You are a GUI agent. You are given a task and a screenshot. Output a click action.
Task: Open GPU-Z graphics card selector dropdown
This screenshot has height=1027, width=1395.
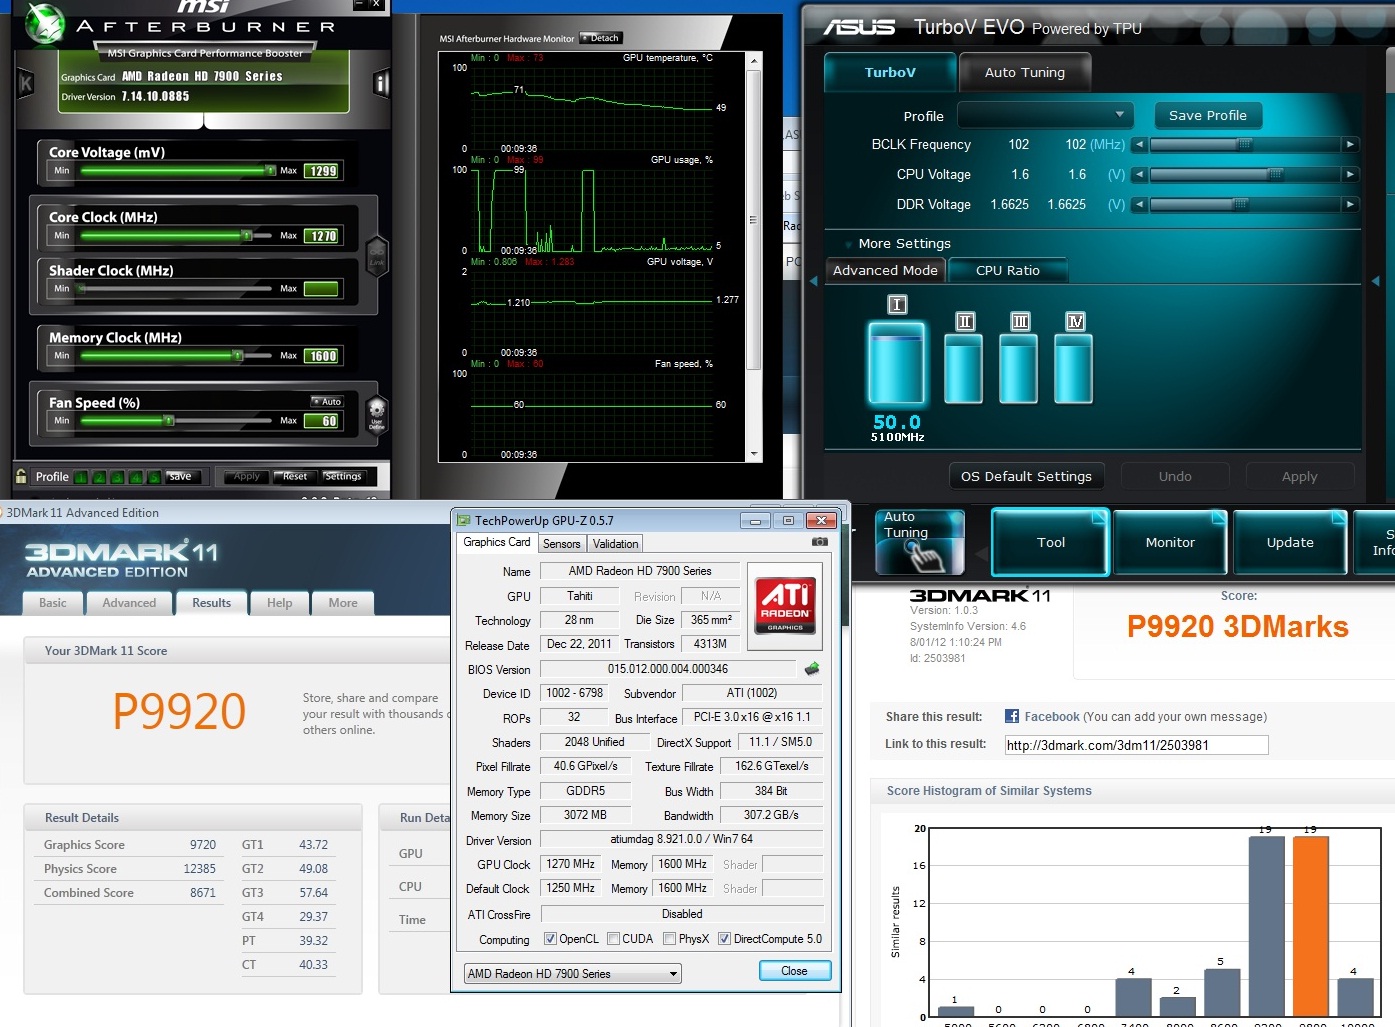[573, 974]
